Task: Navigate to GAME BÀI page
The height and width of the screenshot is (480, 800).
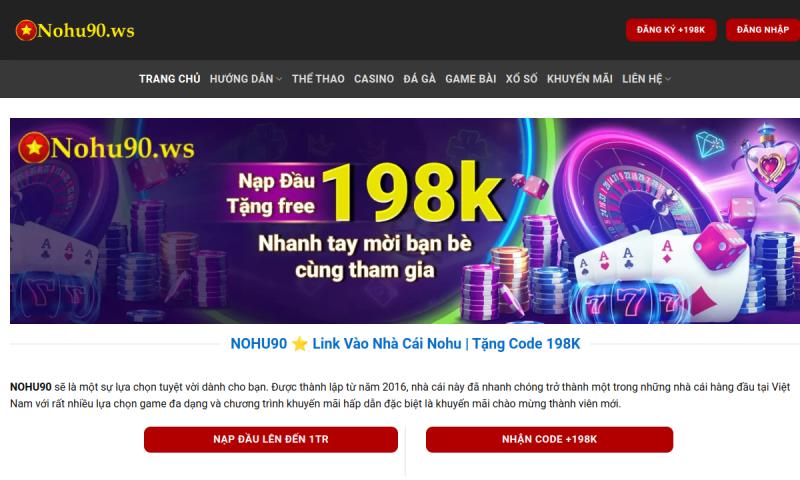Action: click(470, 79)
